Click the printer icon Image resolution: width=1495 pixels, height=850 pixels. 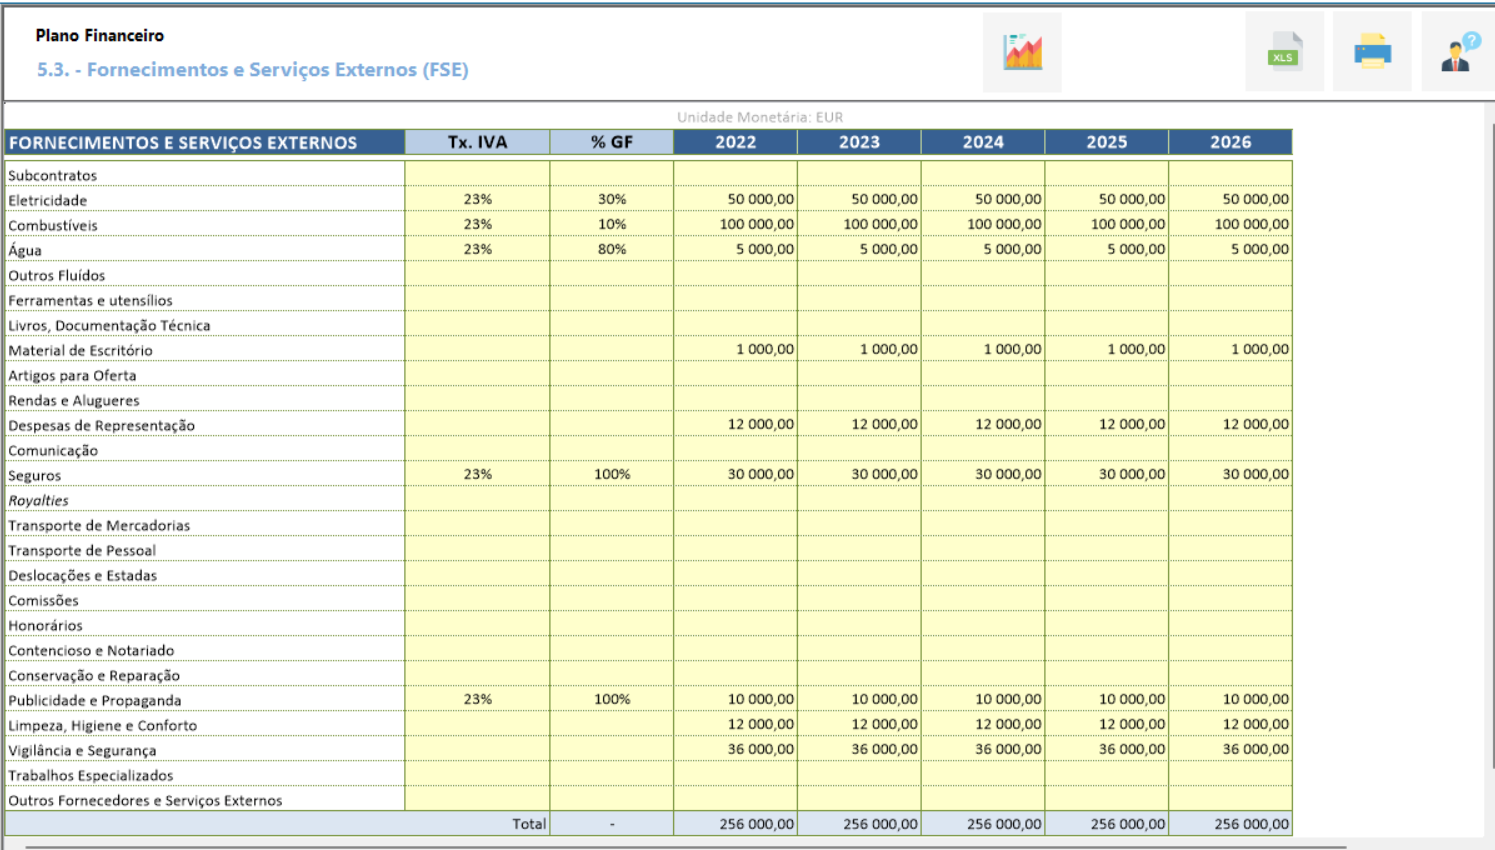pyautogui.click(x=1372, y=52)
